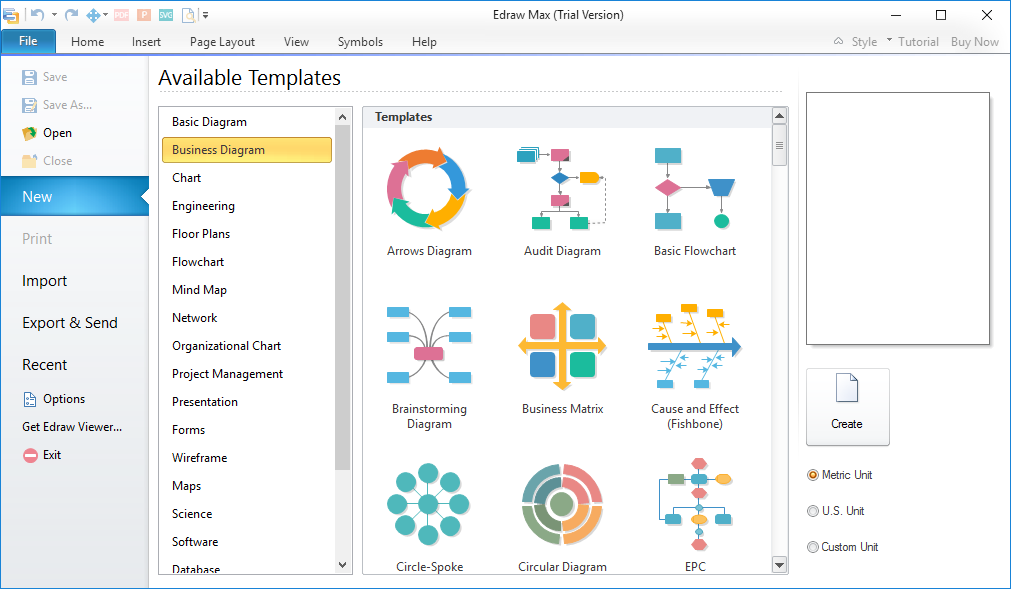Image resolution: width=1011 pixels, height=589 pixels.
Task: Click the Undo arrow in quick access toolbar
Action: (37, 14)
